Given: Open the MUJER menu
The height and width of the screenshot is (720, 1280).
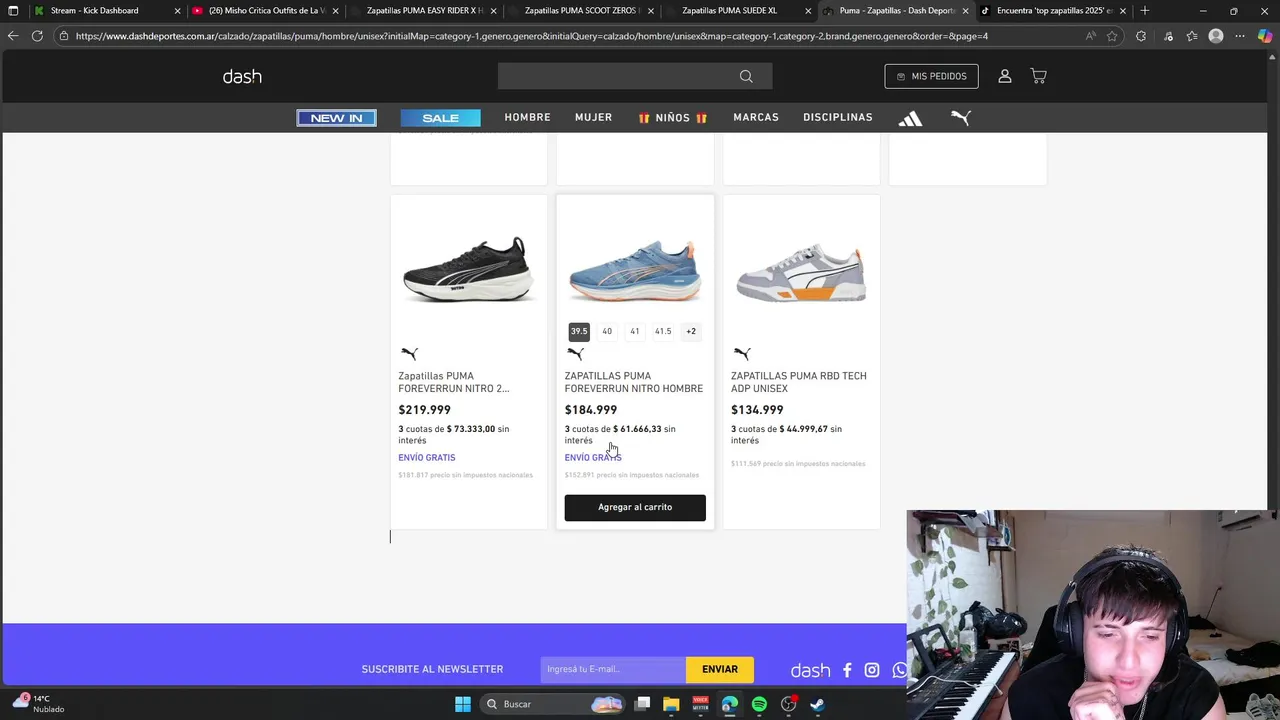Looking at the screenshot, I should (x=593, y=118).
